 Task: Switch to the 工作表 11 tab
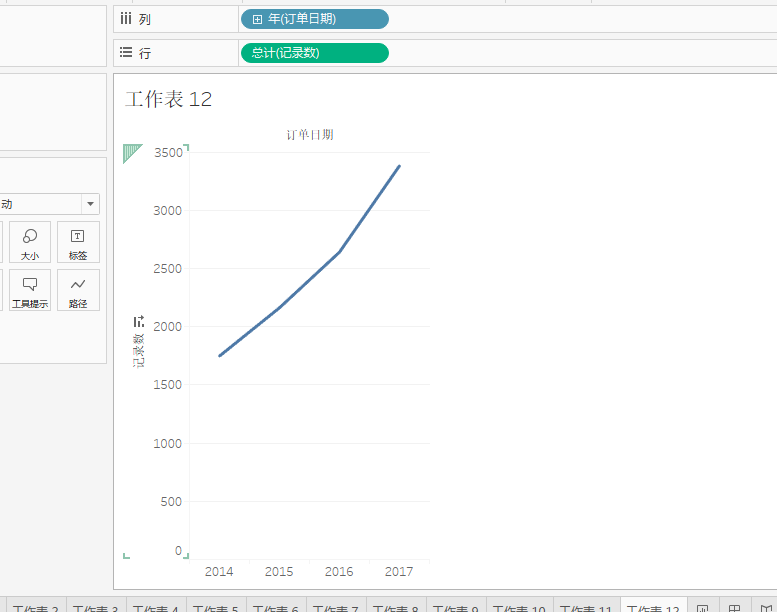coord(586,607)
